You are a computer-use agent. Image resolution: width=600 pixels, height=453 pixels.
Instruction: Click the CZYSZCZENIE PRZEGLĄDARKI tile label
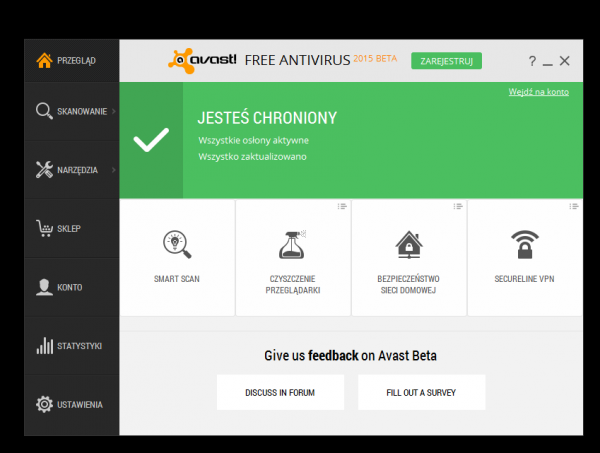293,284
